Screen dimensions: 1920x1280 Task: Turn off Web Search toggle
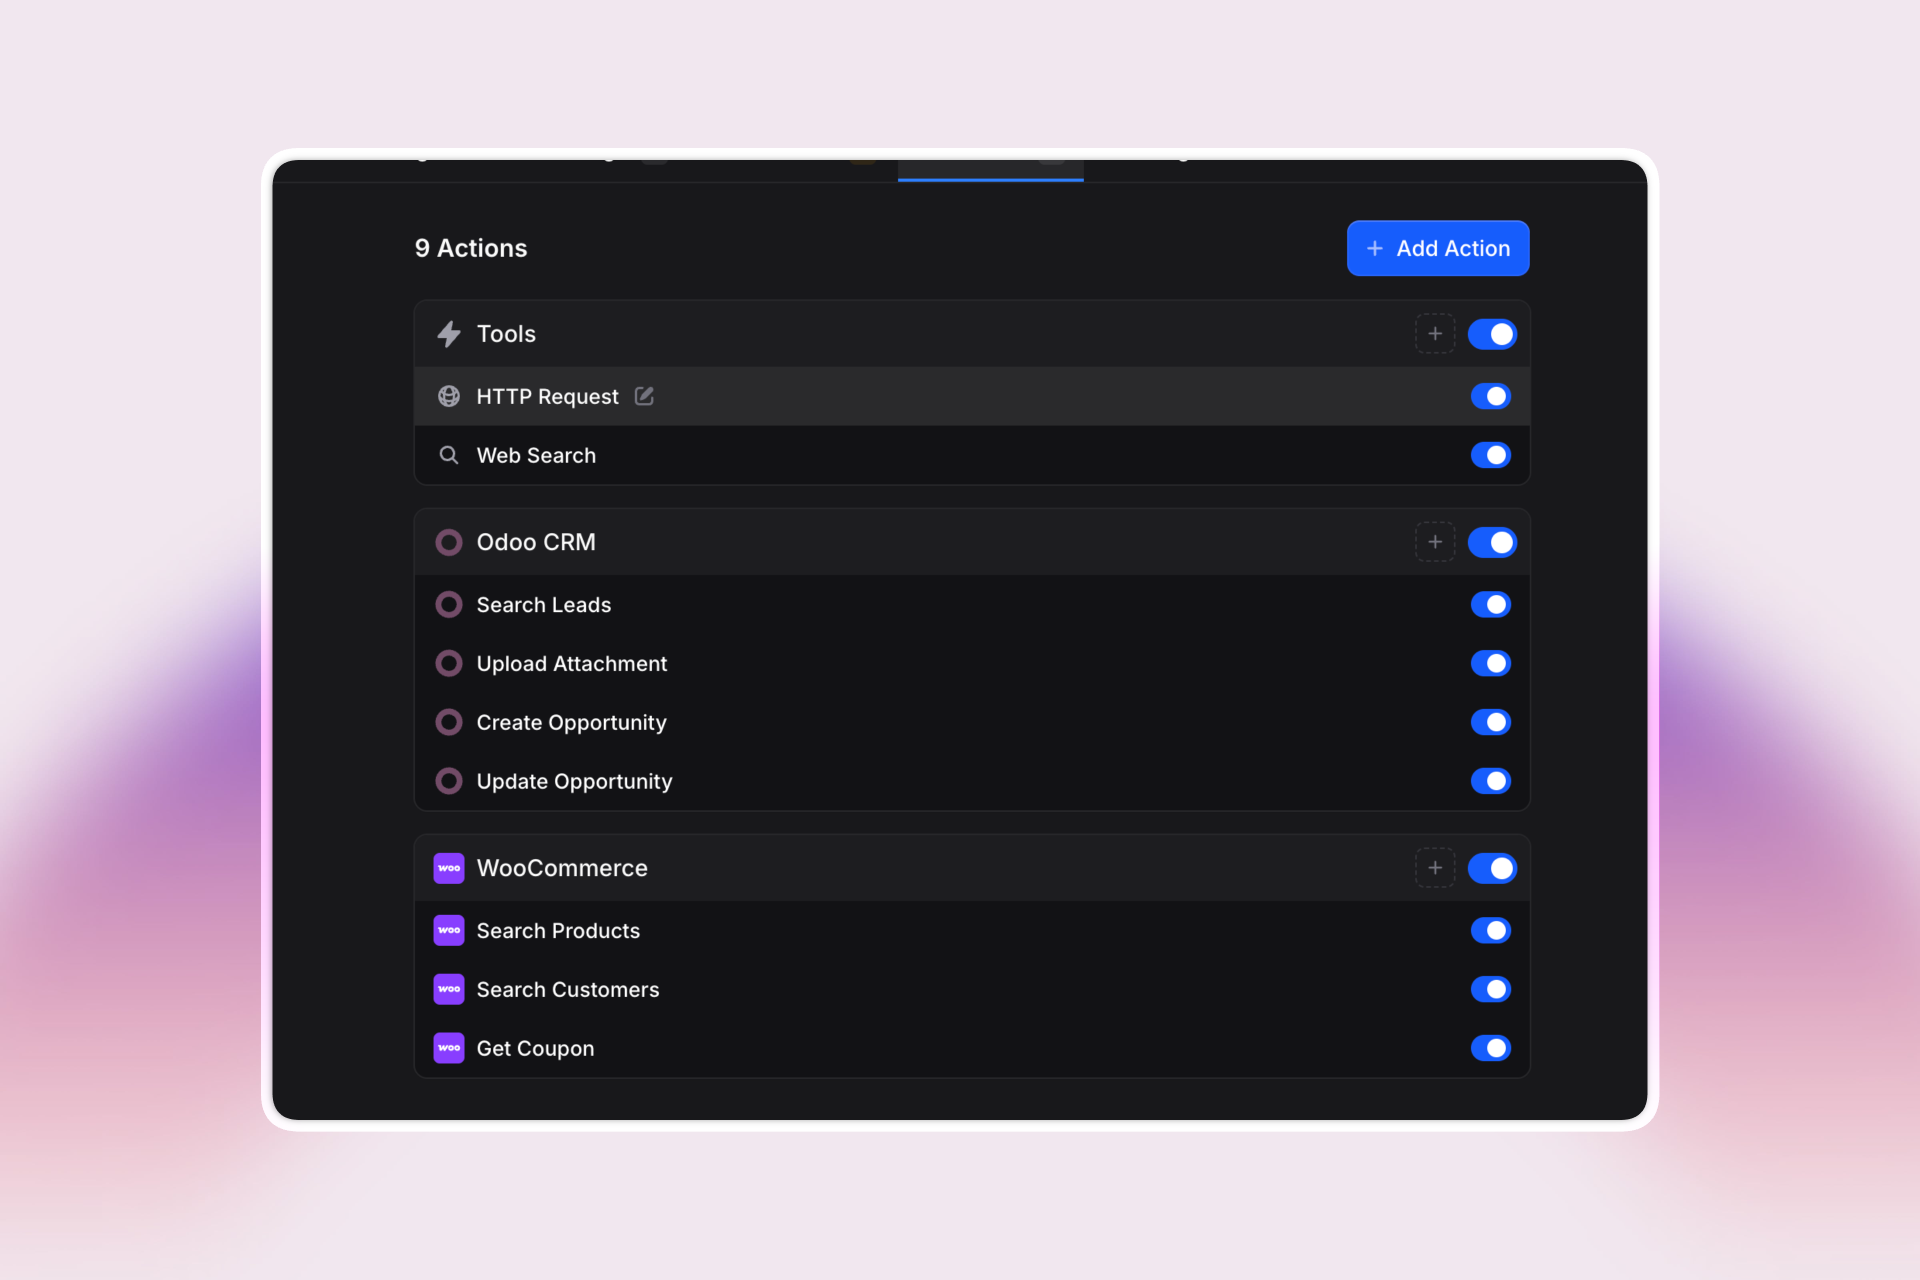click(1490, 455)
